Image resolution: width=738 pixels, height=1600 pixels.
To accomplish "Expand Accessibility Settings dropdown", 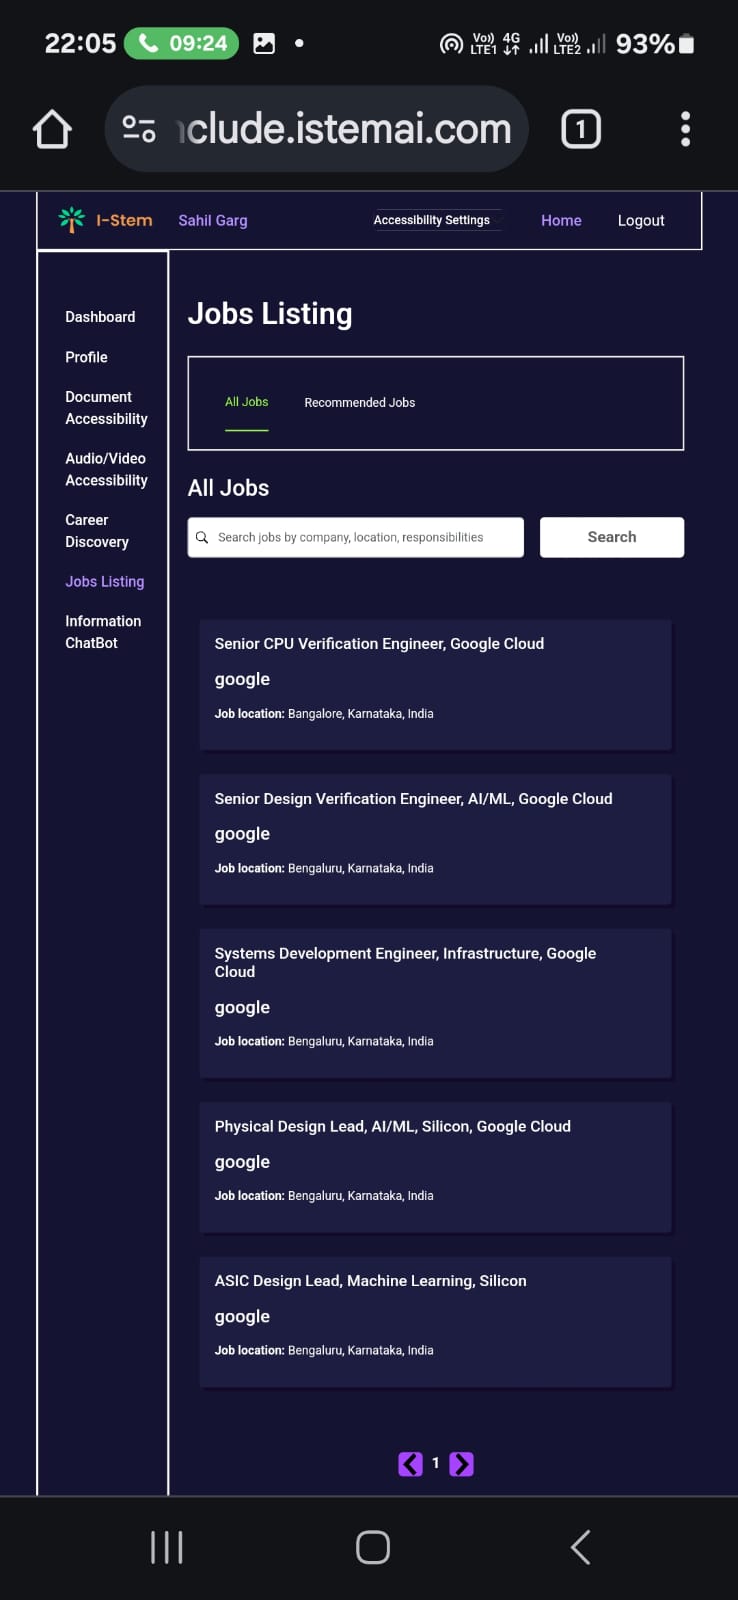I will point(437,220).
